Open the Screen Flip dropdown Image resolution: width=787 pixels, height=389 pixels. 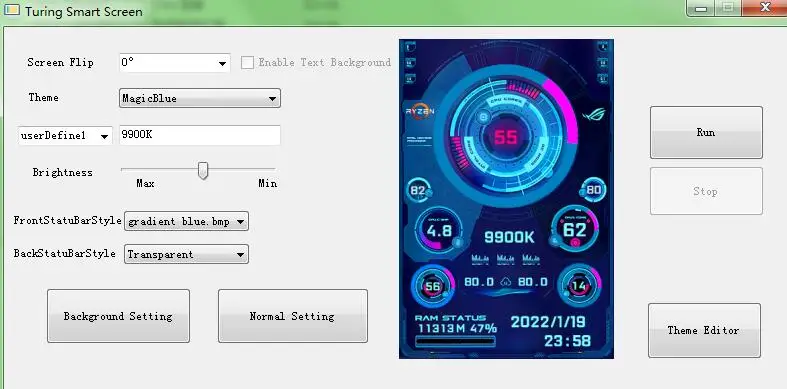coord(175,63)
